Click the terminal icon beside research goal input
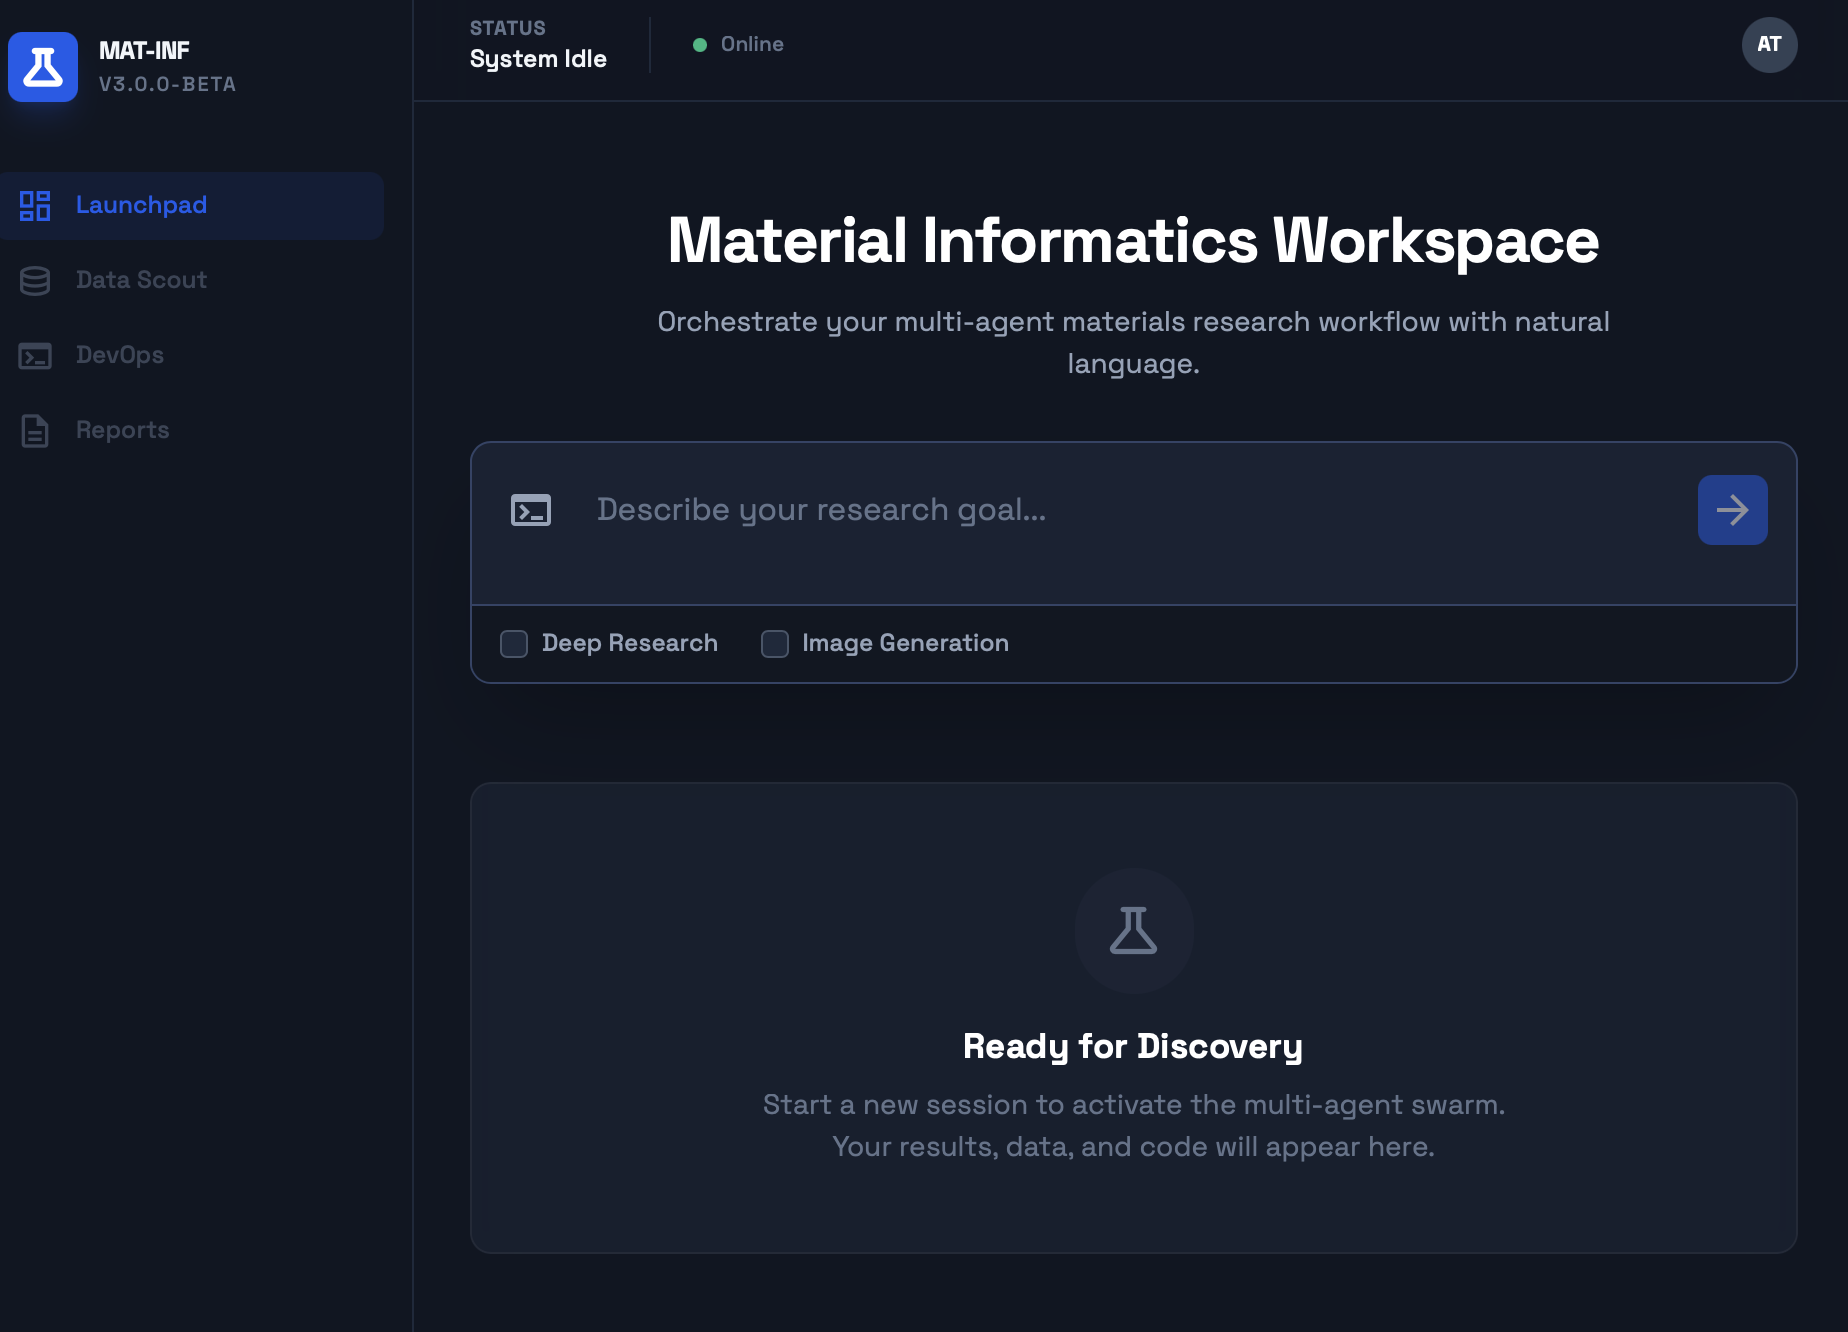 pos(531,510)
